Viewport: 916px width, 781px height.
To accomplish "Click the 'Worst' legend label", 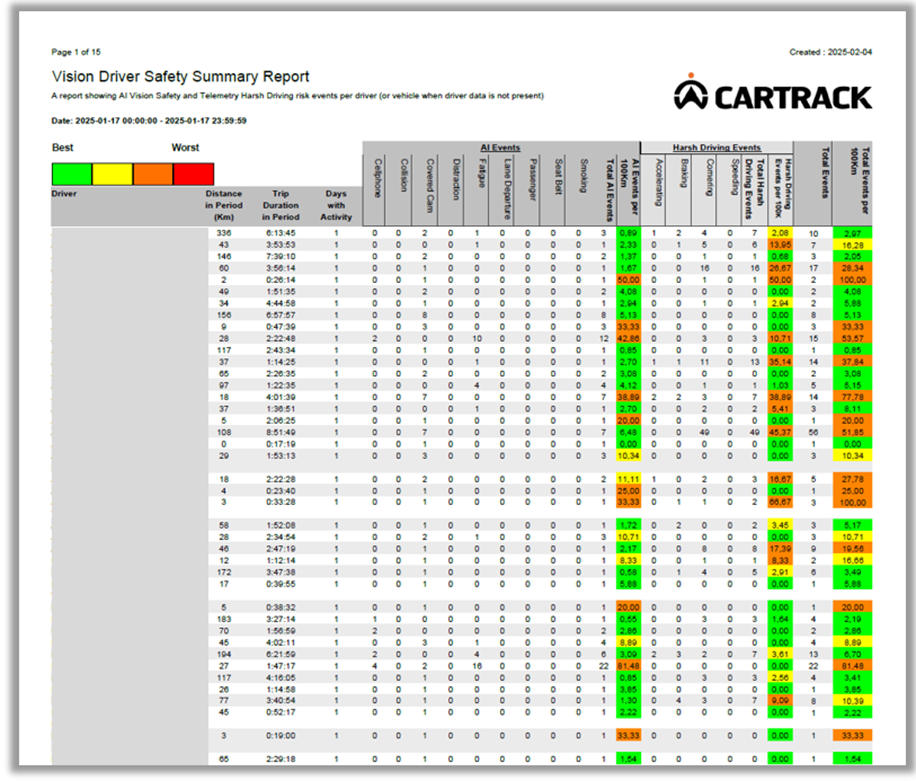I will [x=185, y=148].
